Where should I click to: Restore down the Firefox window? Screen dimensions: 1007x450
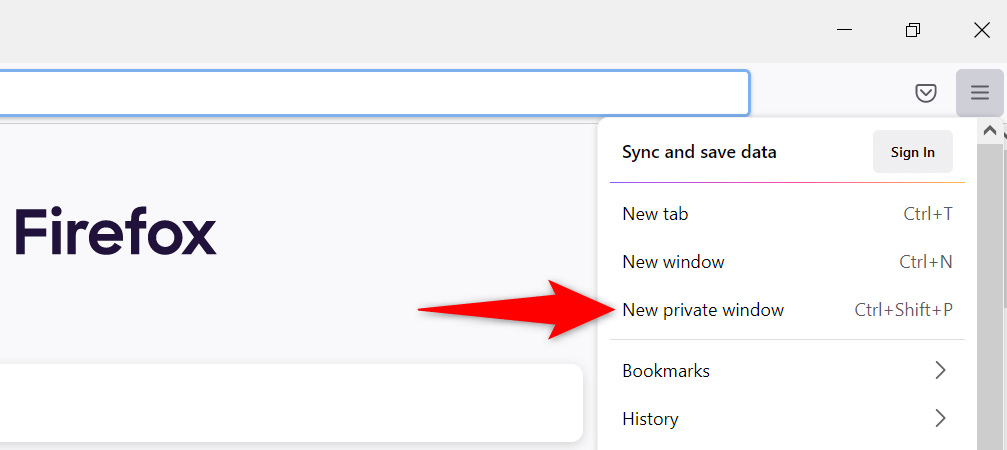912,30
